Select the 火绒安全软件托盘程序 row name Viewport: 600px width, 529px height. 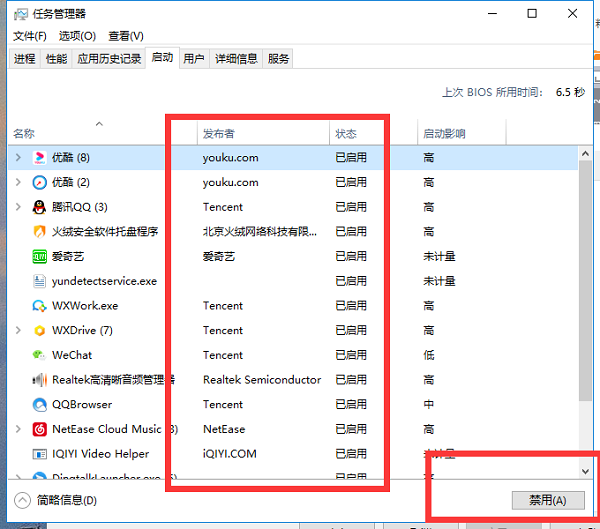point(105,232)
